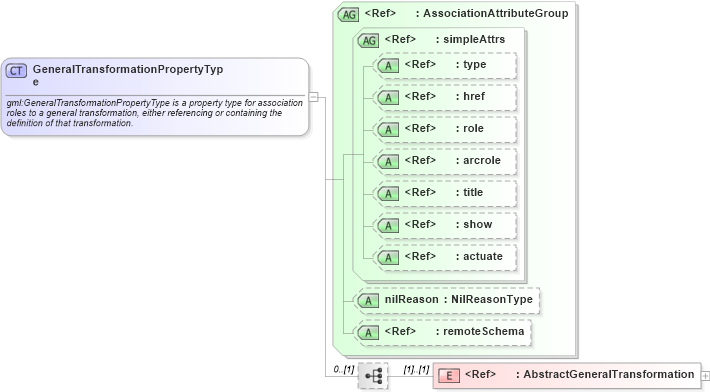Click the E icon of AbstractGeneralTransformation

(x=449, y=375)
